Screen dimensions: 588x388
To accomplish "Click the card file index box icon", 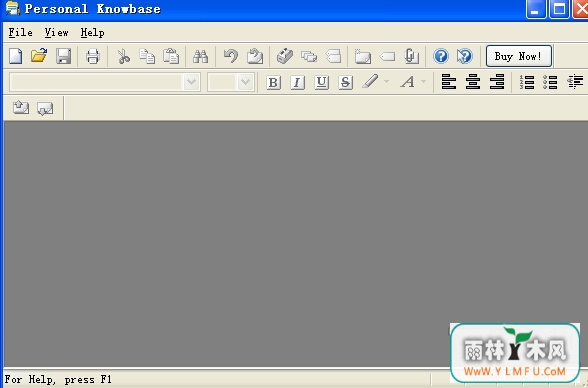I will pos(285,56).
